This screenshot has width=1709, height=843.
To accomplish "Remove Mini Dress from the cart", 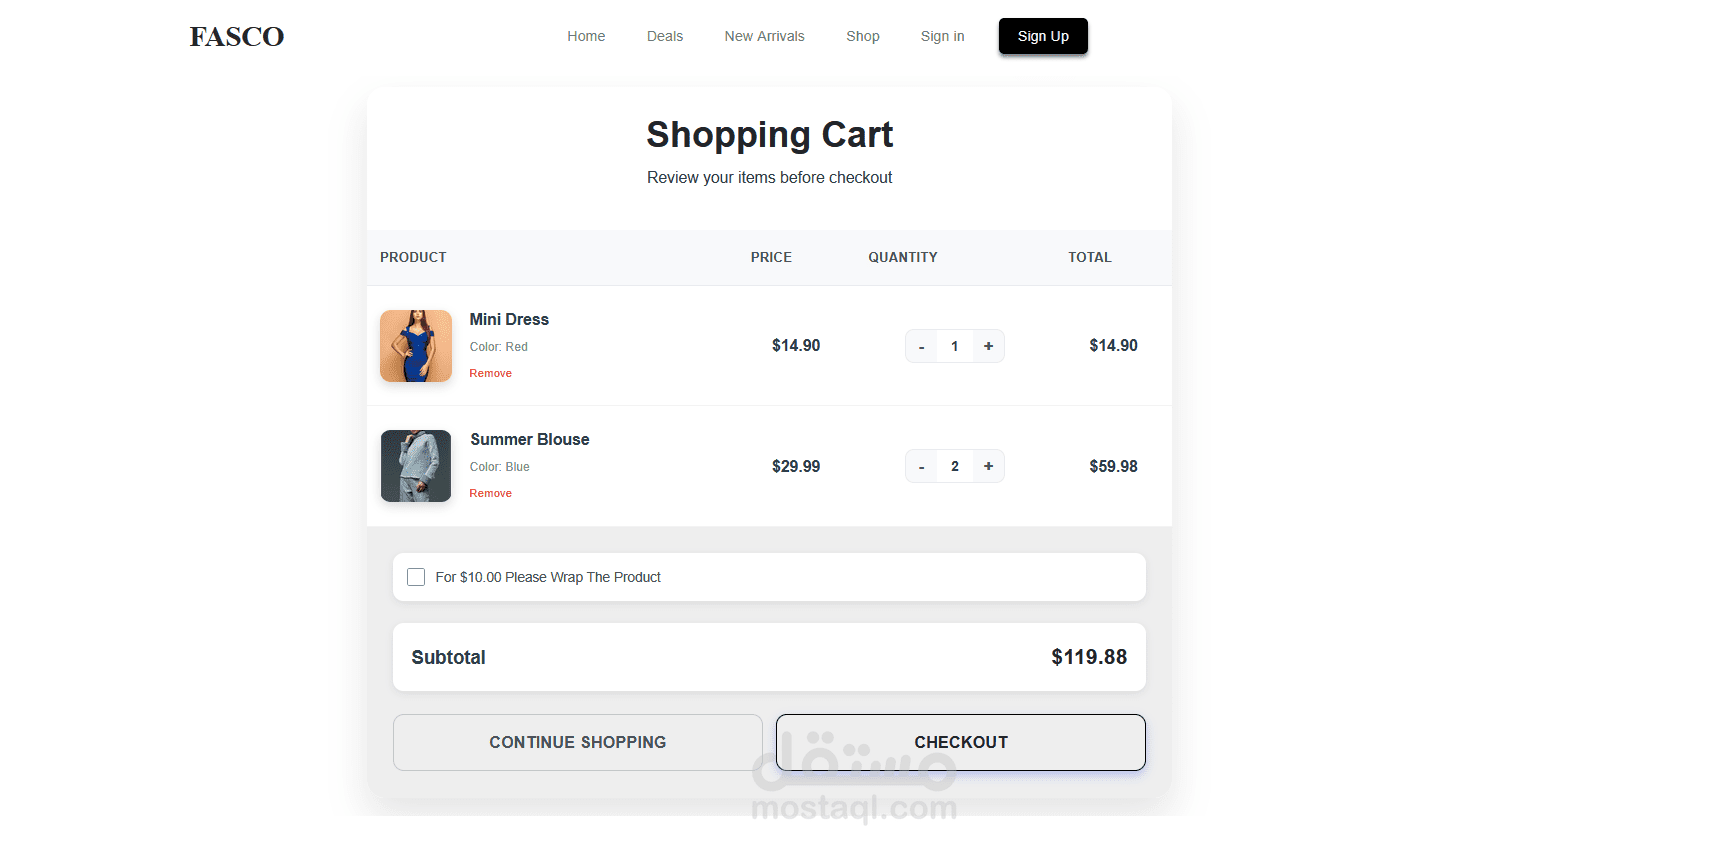I will click(x=490, y=374).
